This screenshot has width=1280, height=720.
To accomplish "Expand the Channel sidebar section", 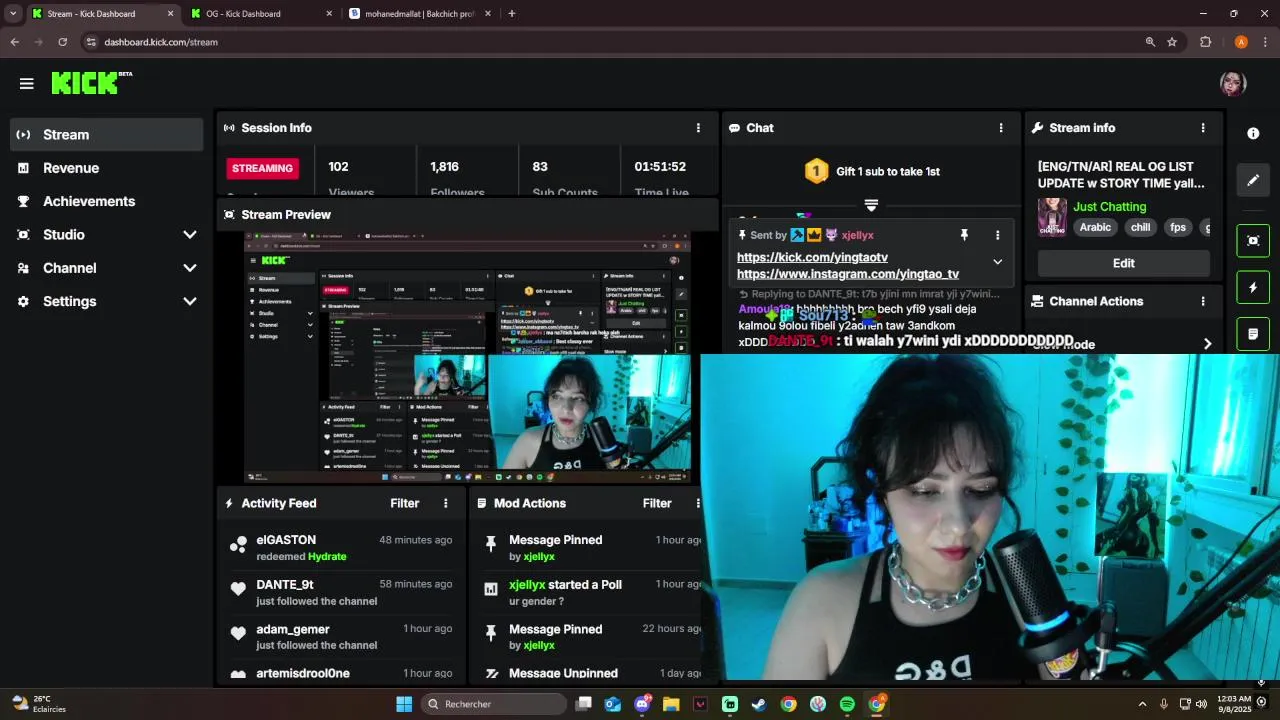I will pyautogui.click(x=107, y=268).
